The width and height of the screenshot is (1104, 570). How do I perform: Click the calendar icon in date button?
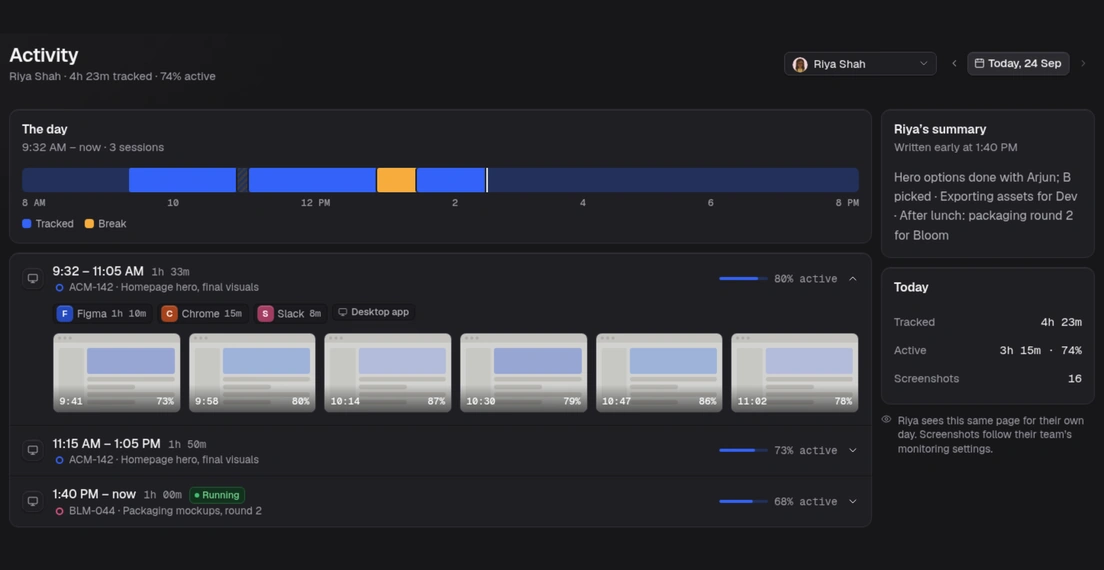point(979,63)
